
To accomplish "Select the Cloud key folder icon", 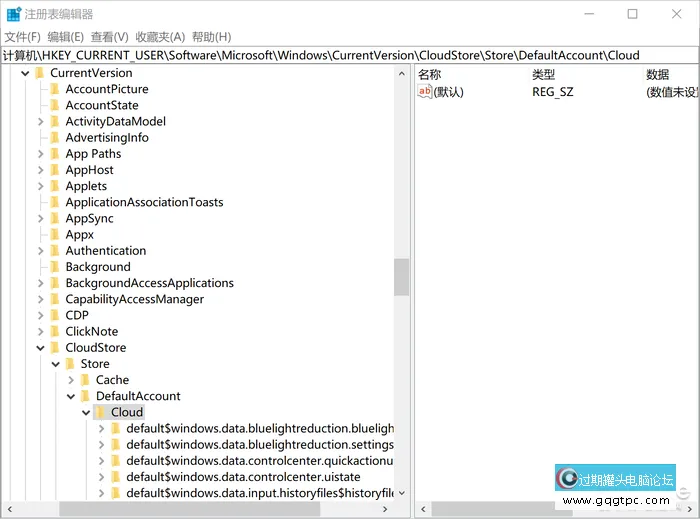I will 101,412.
